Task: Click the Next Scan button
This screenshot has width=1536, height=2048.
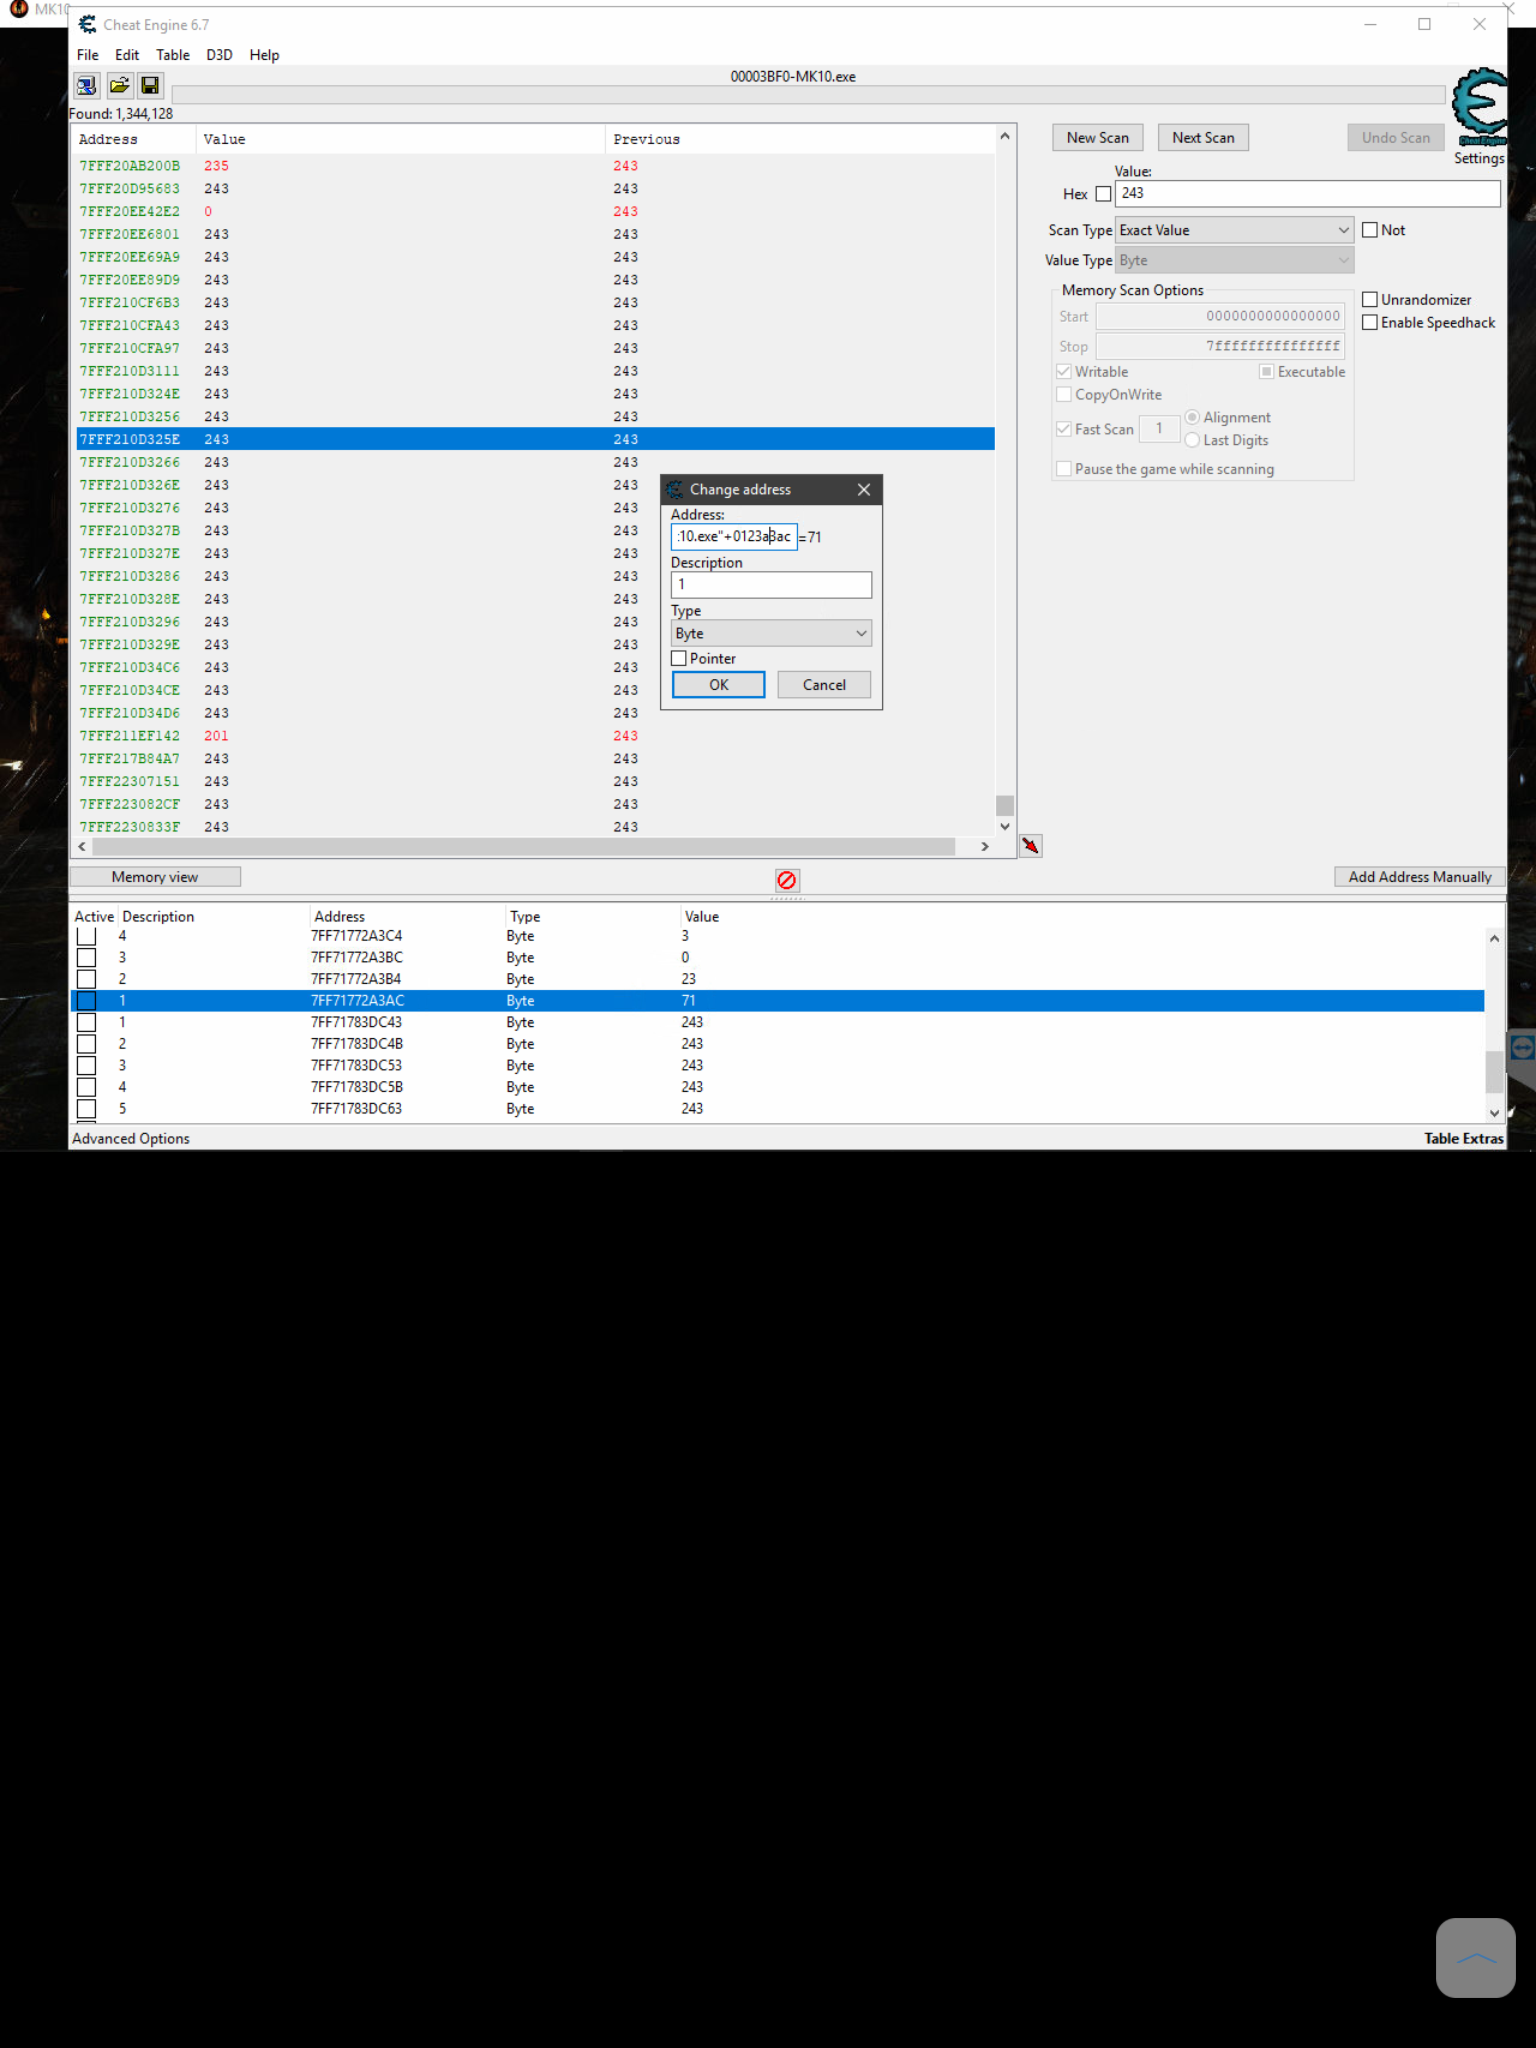Action: click(x=1203, y=138)
